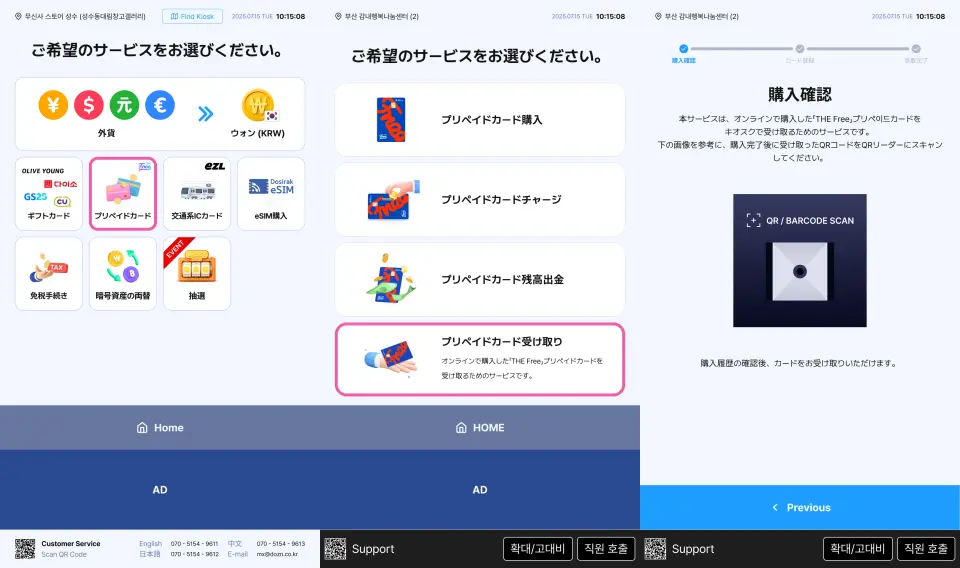
Task: Click the last progress step circle
Action: point(916,49)
